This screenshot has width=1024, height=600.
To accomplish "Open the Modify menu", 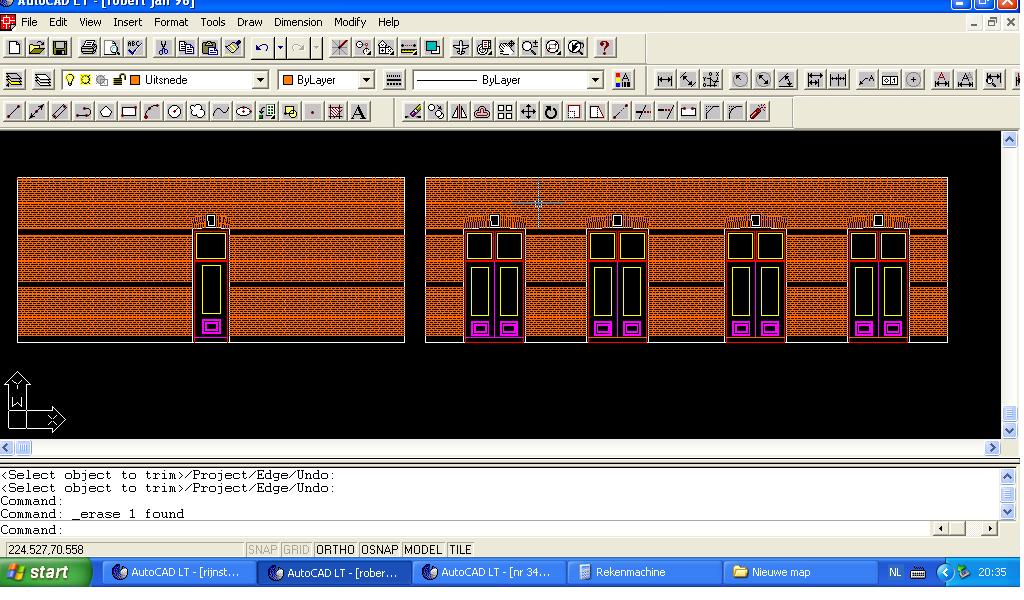I will point(350,22).
